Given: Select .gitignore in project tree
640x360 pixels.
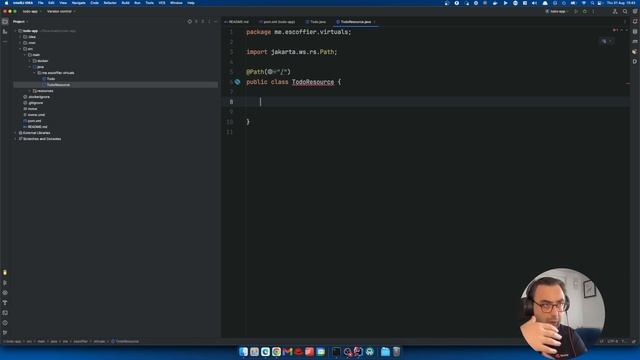Looking at the screenshot, I should point(36,103).
